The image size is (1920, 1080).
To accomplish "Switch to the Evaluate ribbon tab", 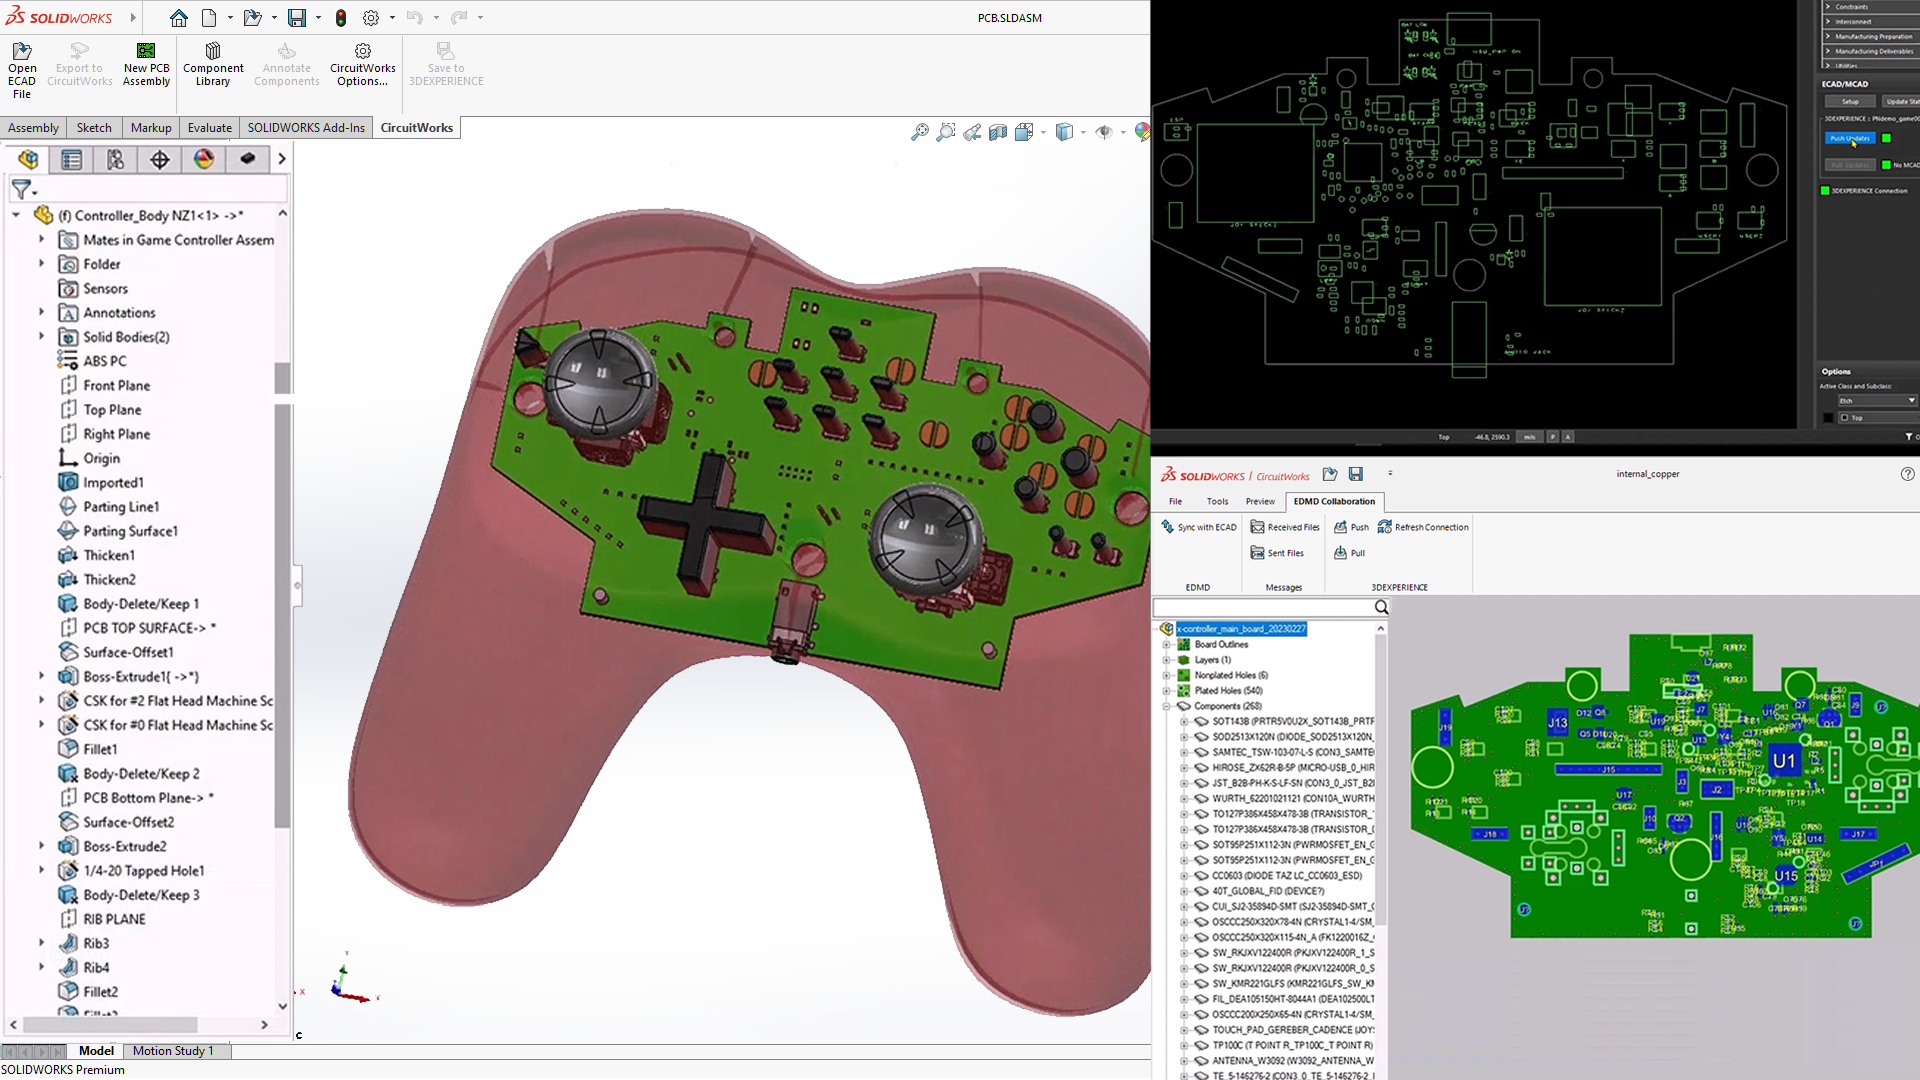I will pyautogui.click(x=210, y=127).
